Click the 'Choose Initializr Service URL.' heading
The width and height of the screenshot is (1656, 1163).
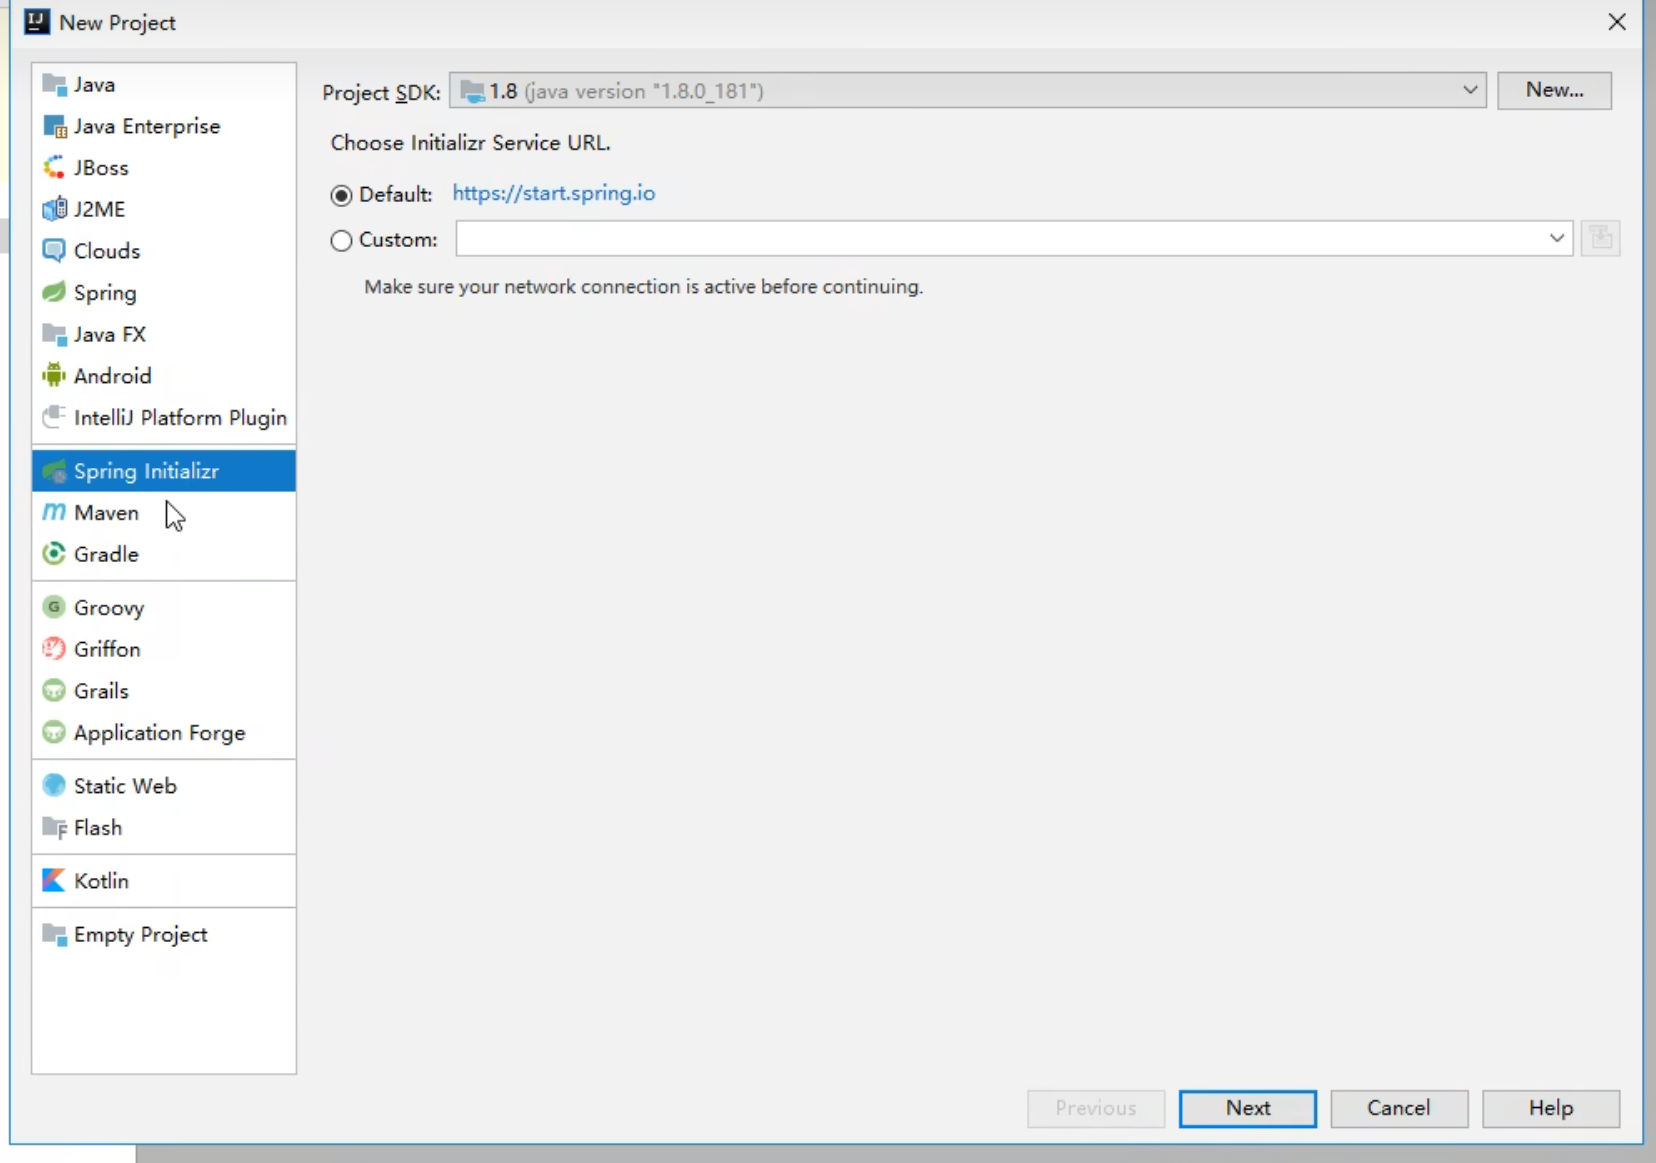click(470, 143)
